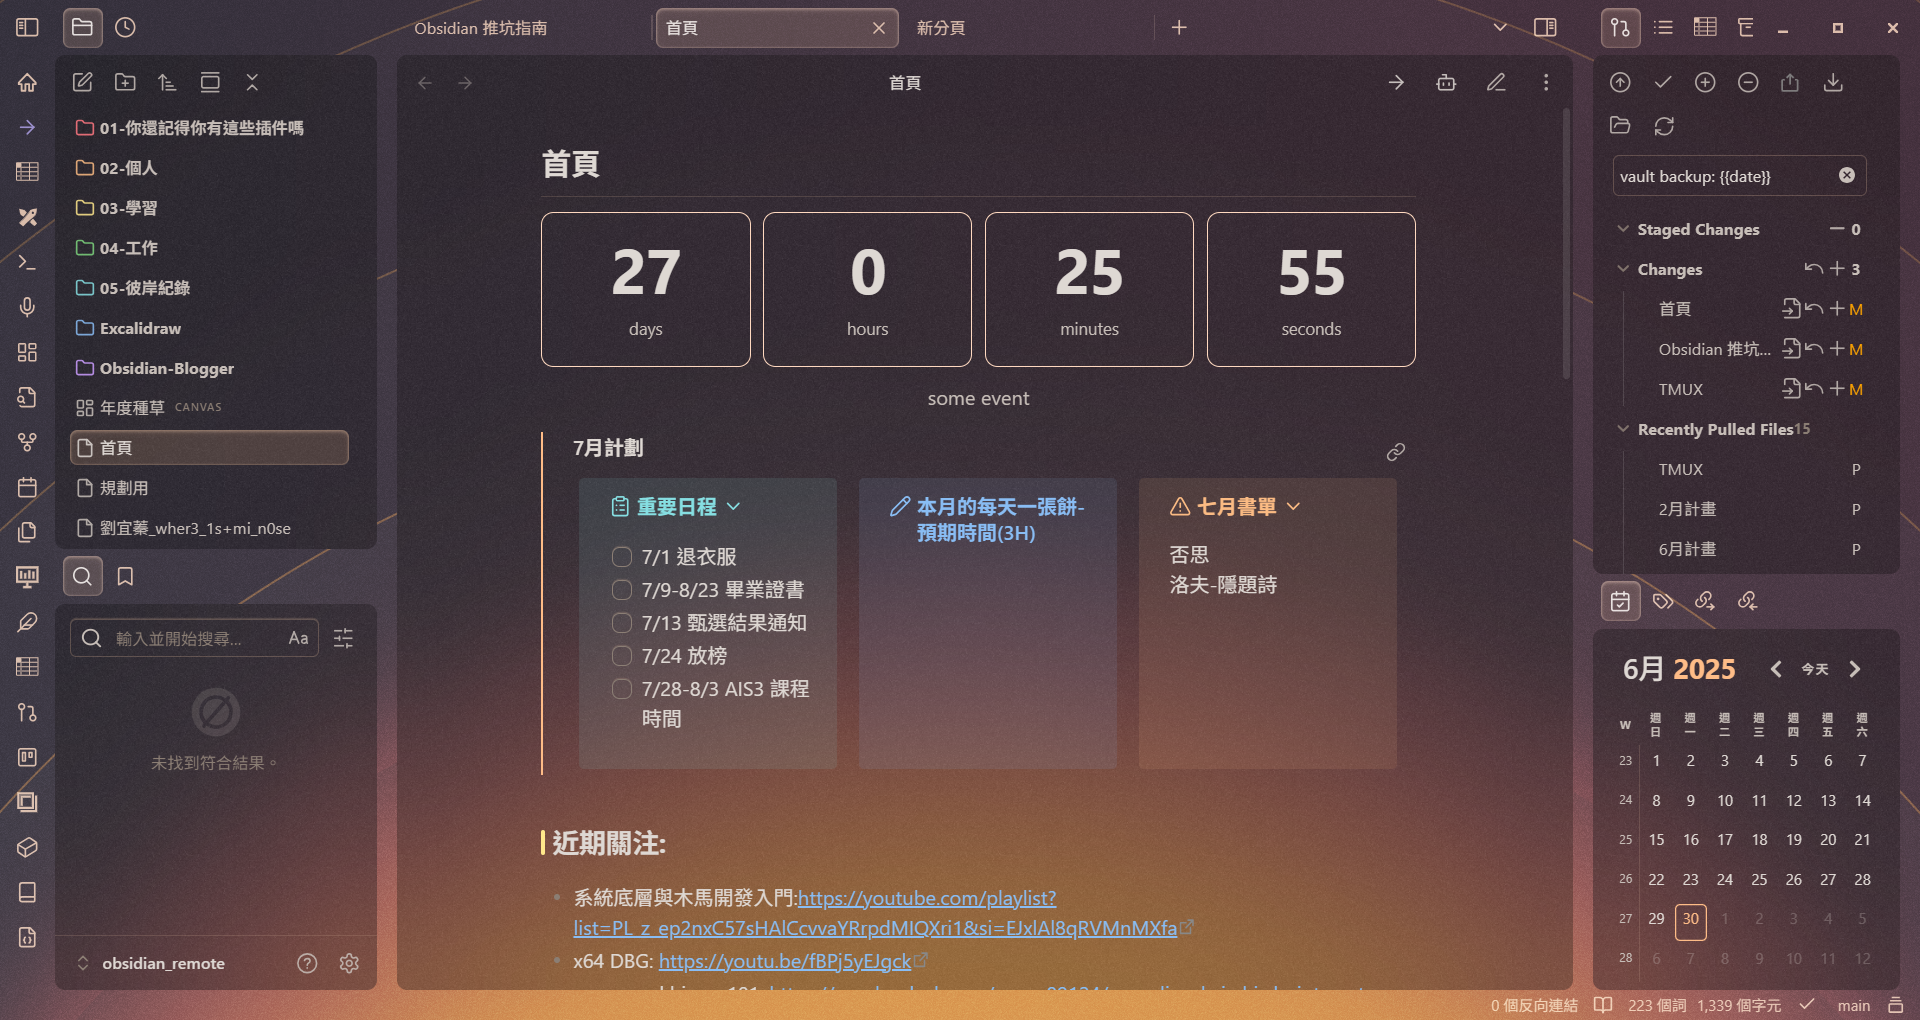Jump to 今天 in calendar

coord(1815,669)
